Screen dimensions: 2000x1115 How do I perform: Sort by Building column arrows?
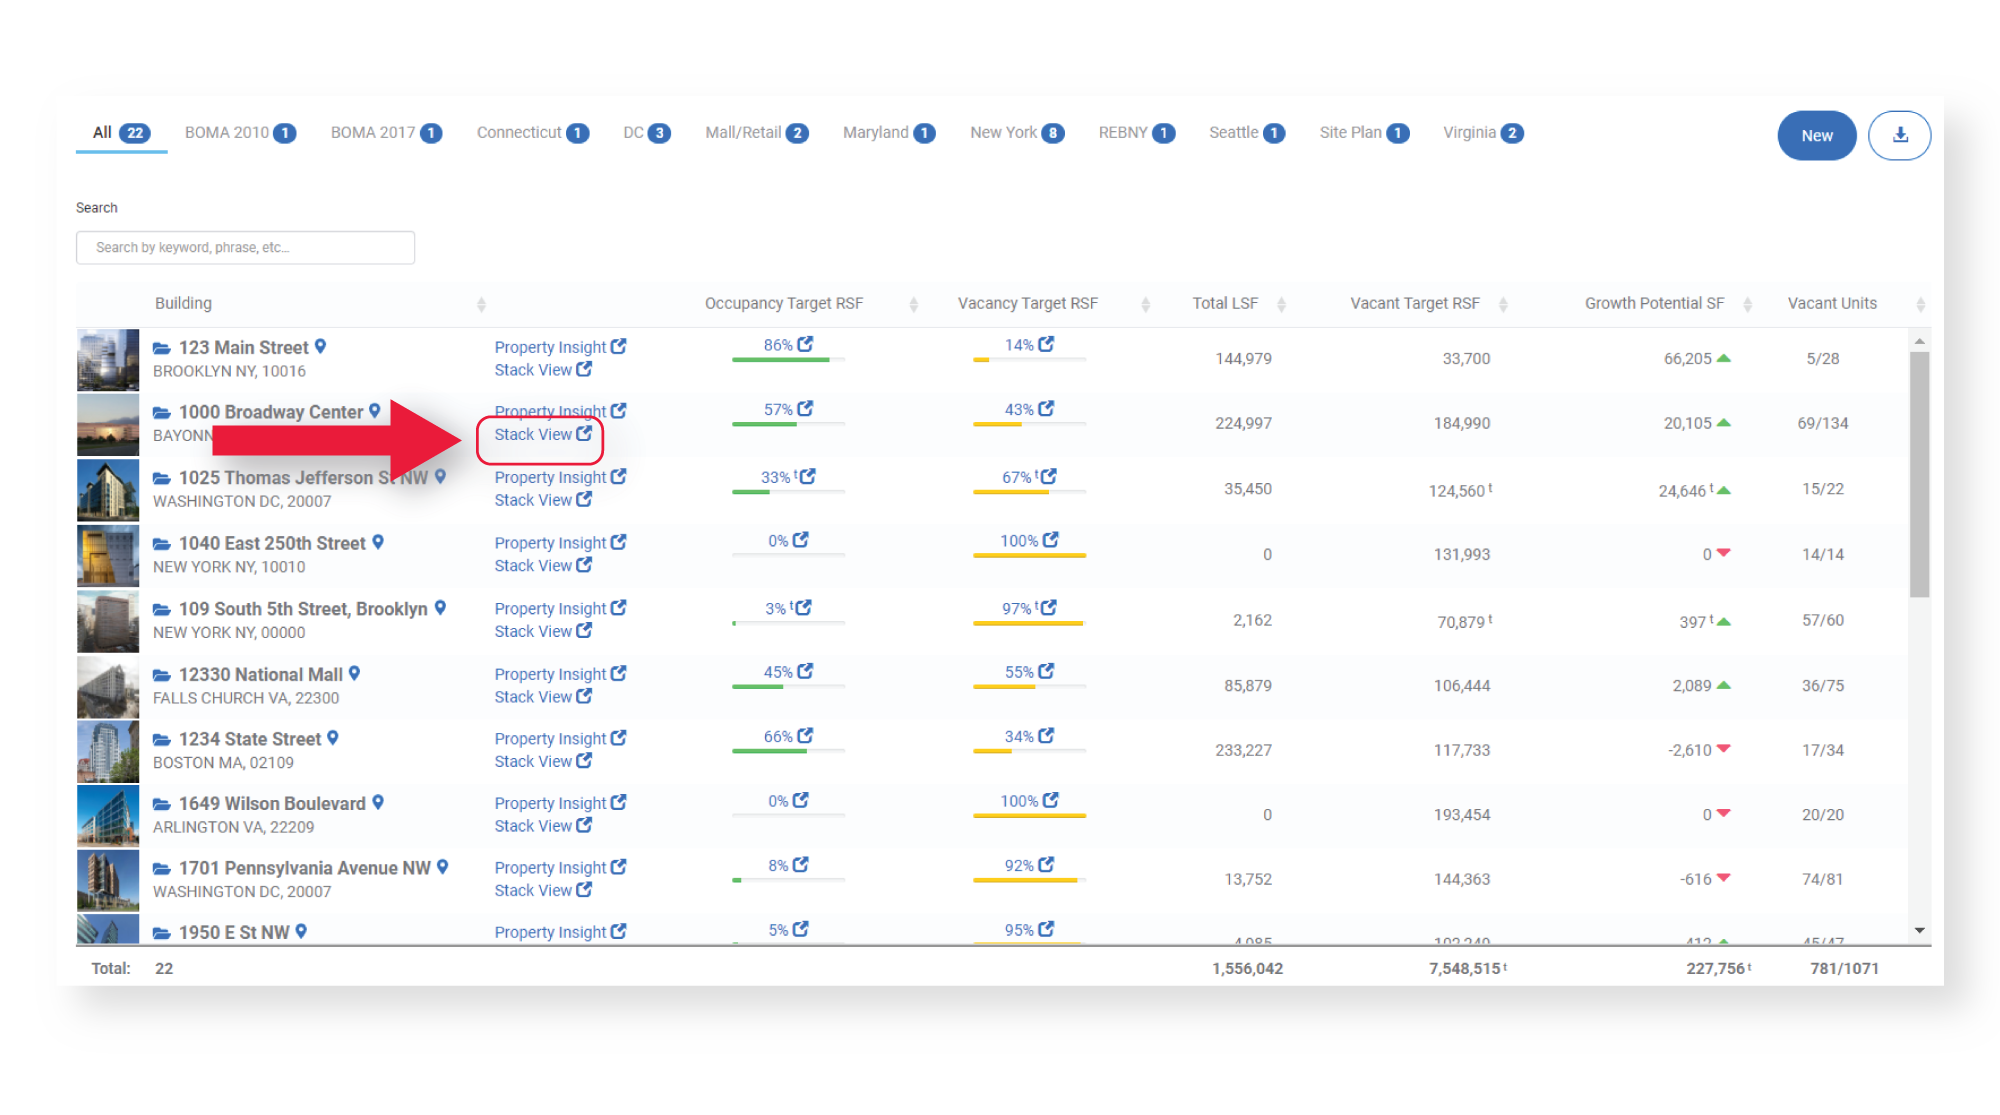pyautogui.click(x=481, y=304)
